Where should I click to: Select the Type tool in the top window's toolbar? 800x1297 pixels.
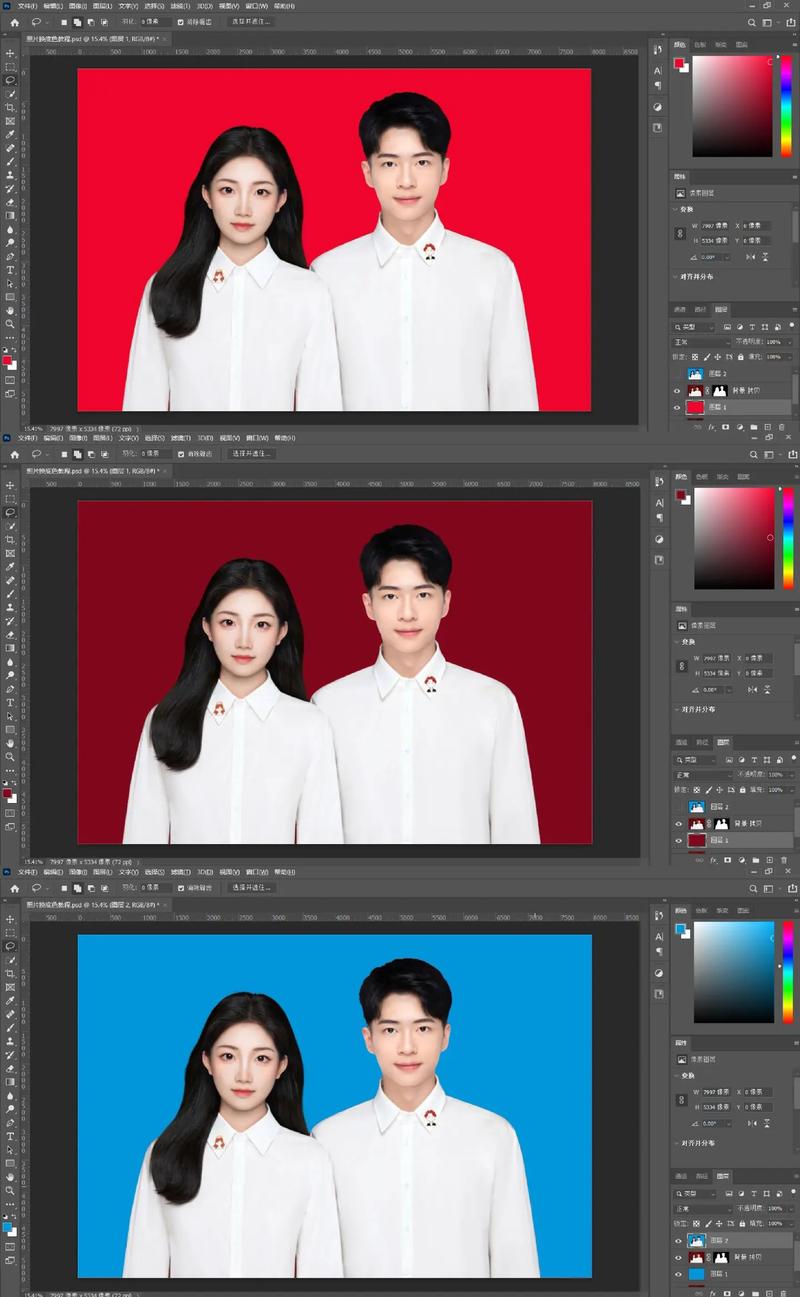(10, 270)
